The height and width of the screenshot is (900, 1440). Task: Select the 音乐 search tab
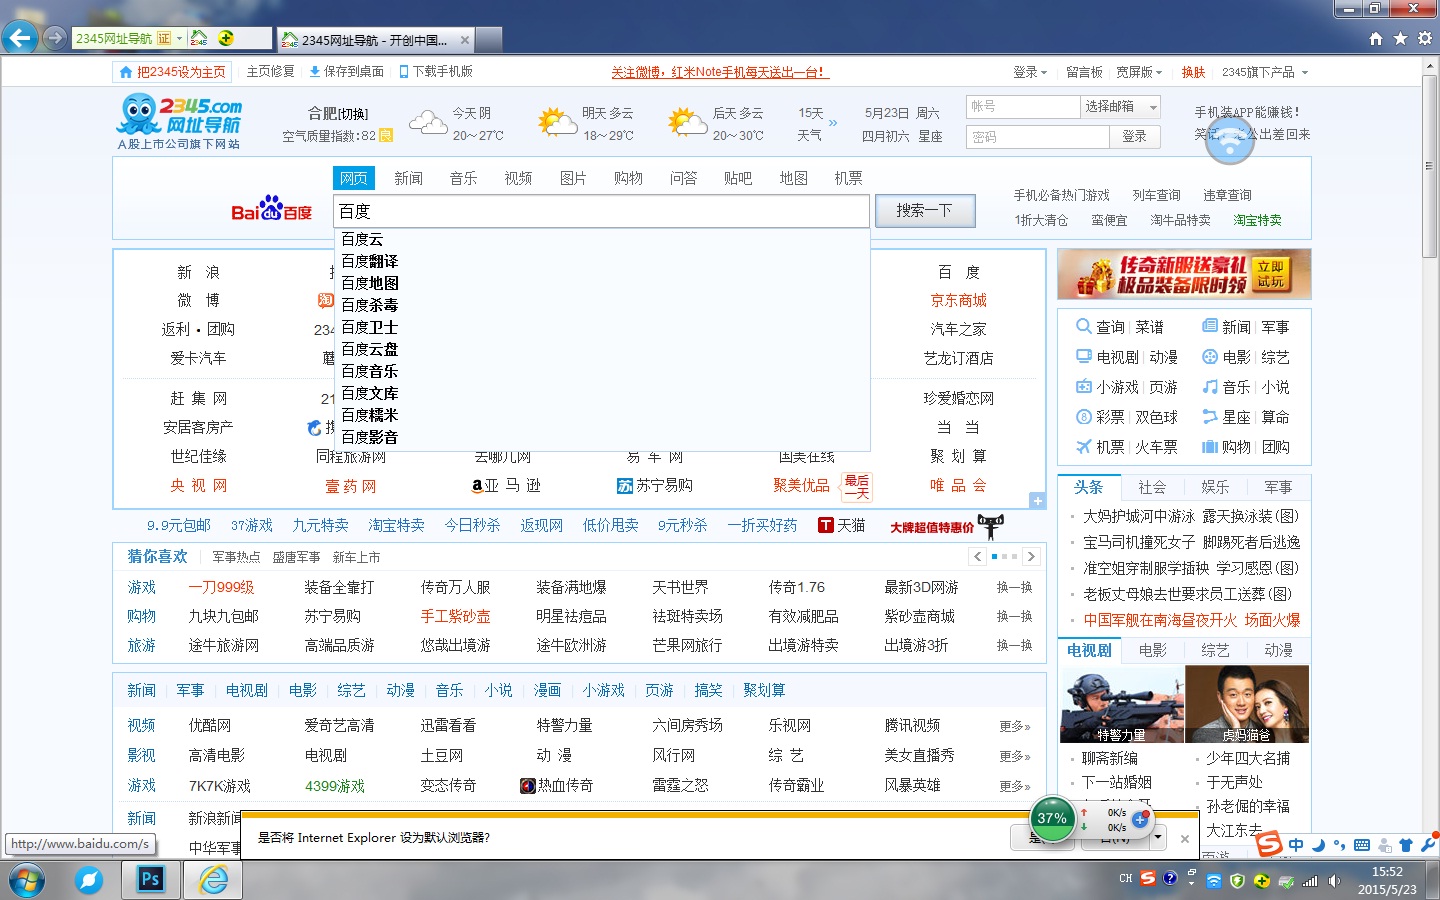463,178
